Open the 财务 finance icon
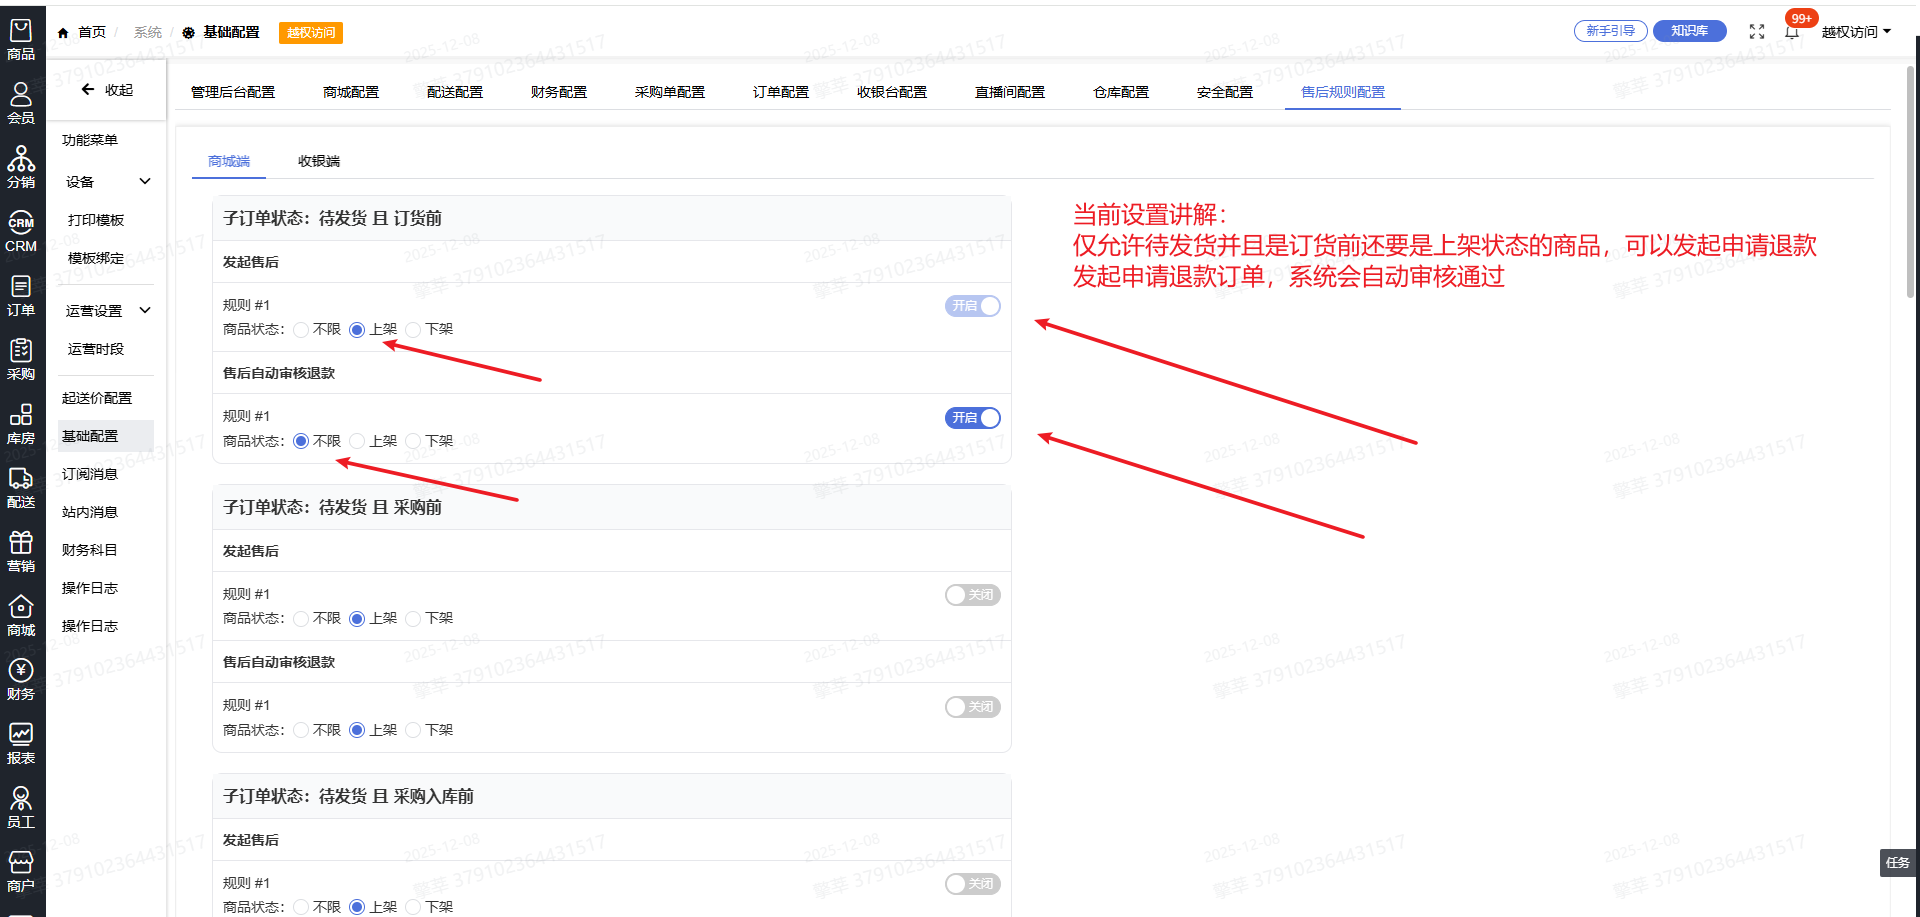Image resolution: width=1920 pixels, height=917 pixels. [21, 680]
